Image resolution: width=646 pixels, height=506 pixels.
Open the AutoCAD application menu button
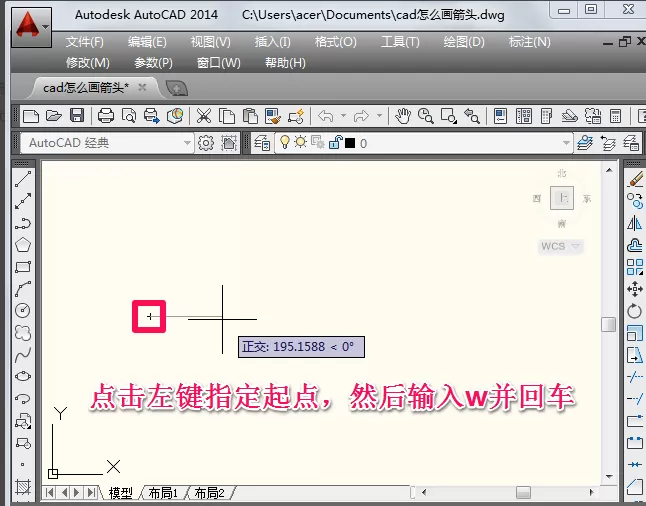click(31, 27)
